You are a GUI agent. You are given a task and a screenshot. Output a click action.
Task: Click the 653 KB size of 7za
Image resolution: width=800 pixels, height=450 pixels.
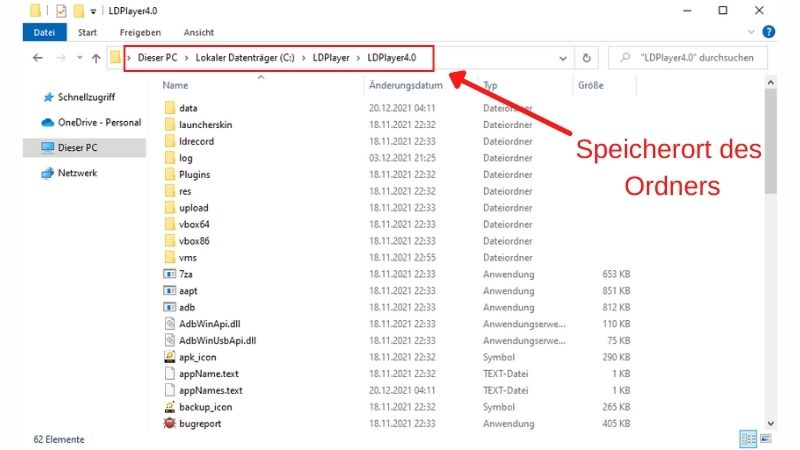tap(616, 274)
